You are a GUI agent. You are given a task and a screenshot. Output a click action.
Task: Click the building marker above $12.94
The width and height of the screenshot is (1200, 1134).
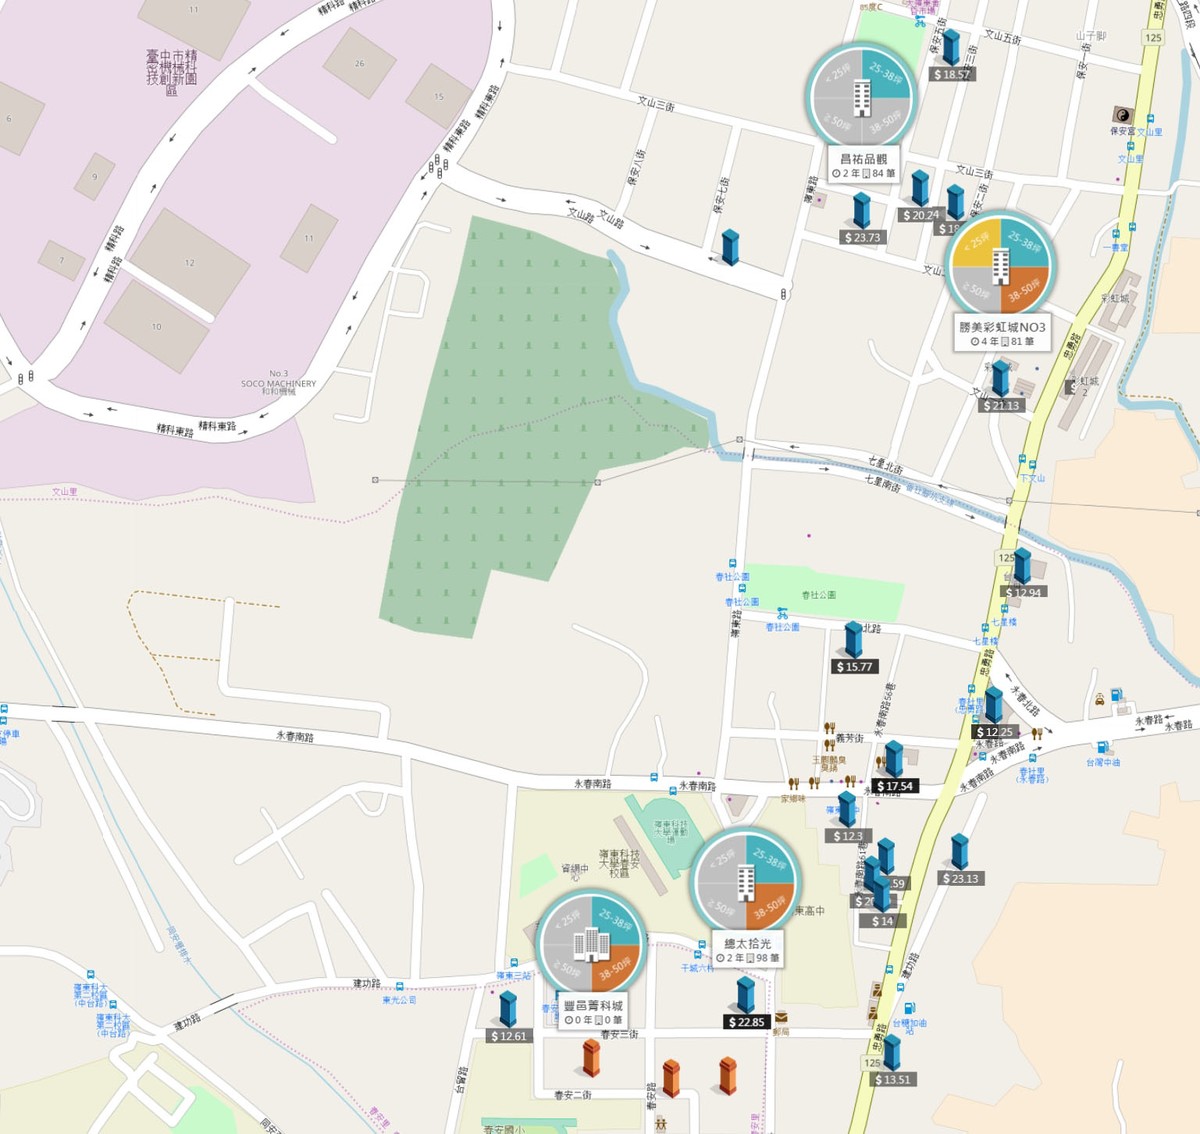pos(1021,566)
